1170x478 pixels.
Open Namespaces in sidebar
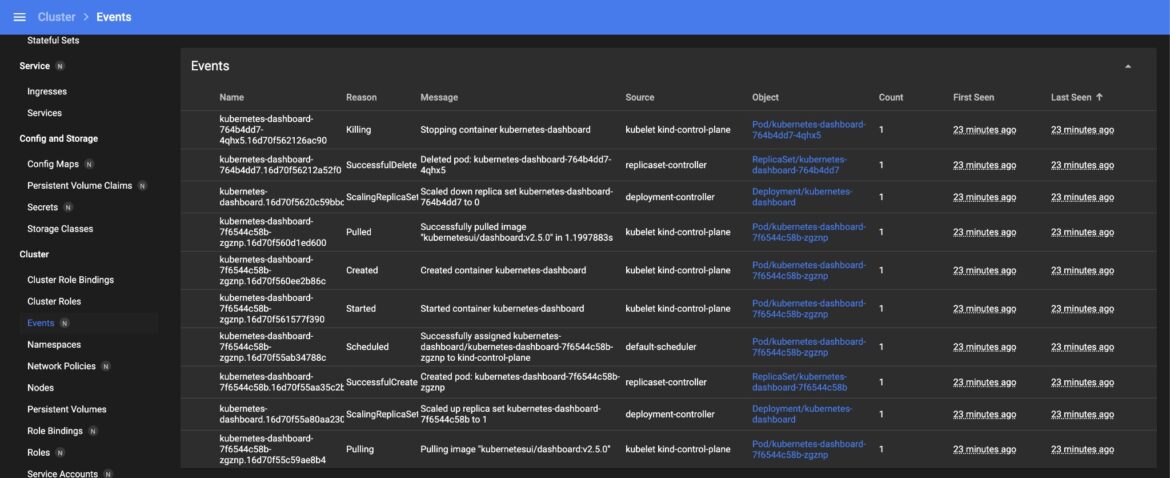(54, 345)
